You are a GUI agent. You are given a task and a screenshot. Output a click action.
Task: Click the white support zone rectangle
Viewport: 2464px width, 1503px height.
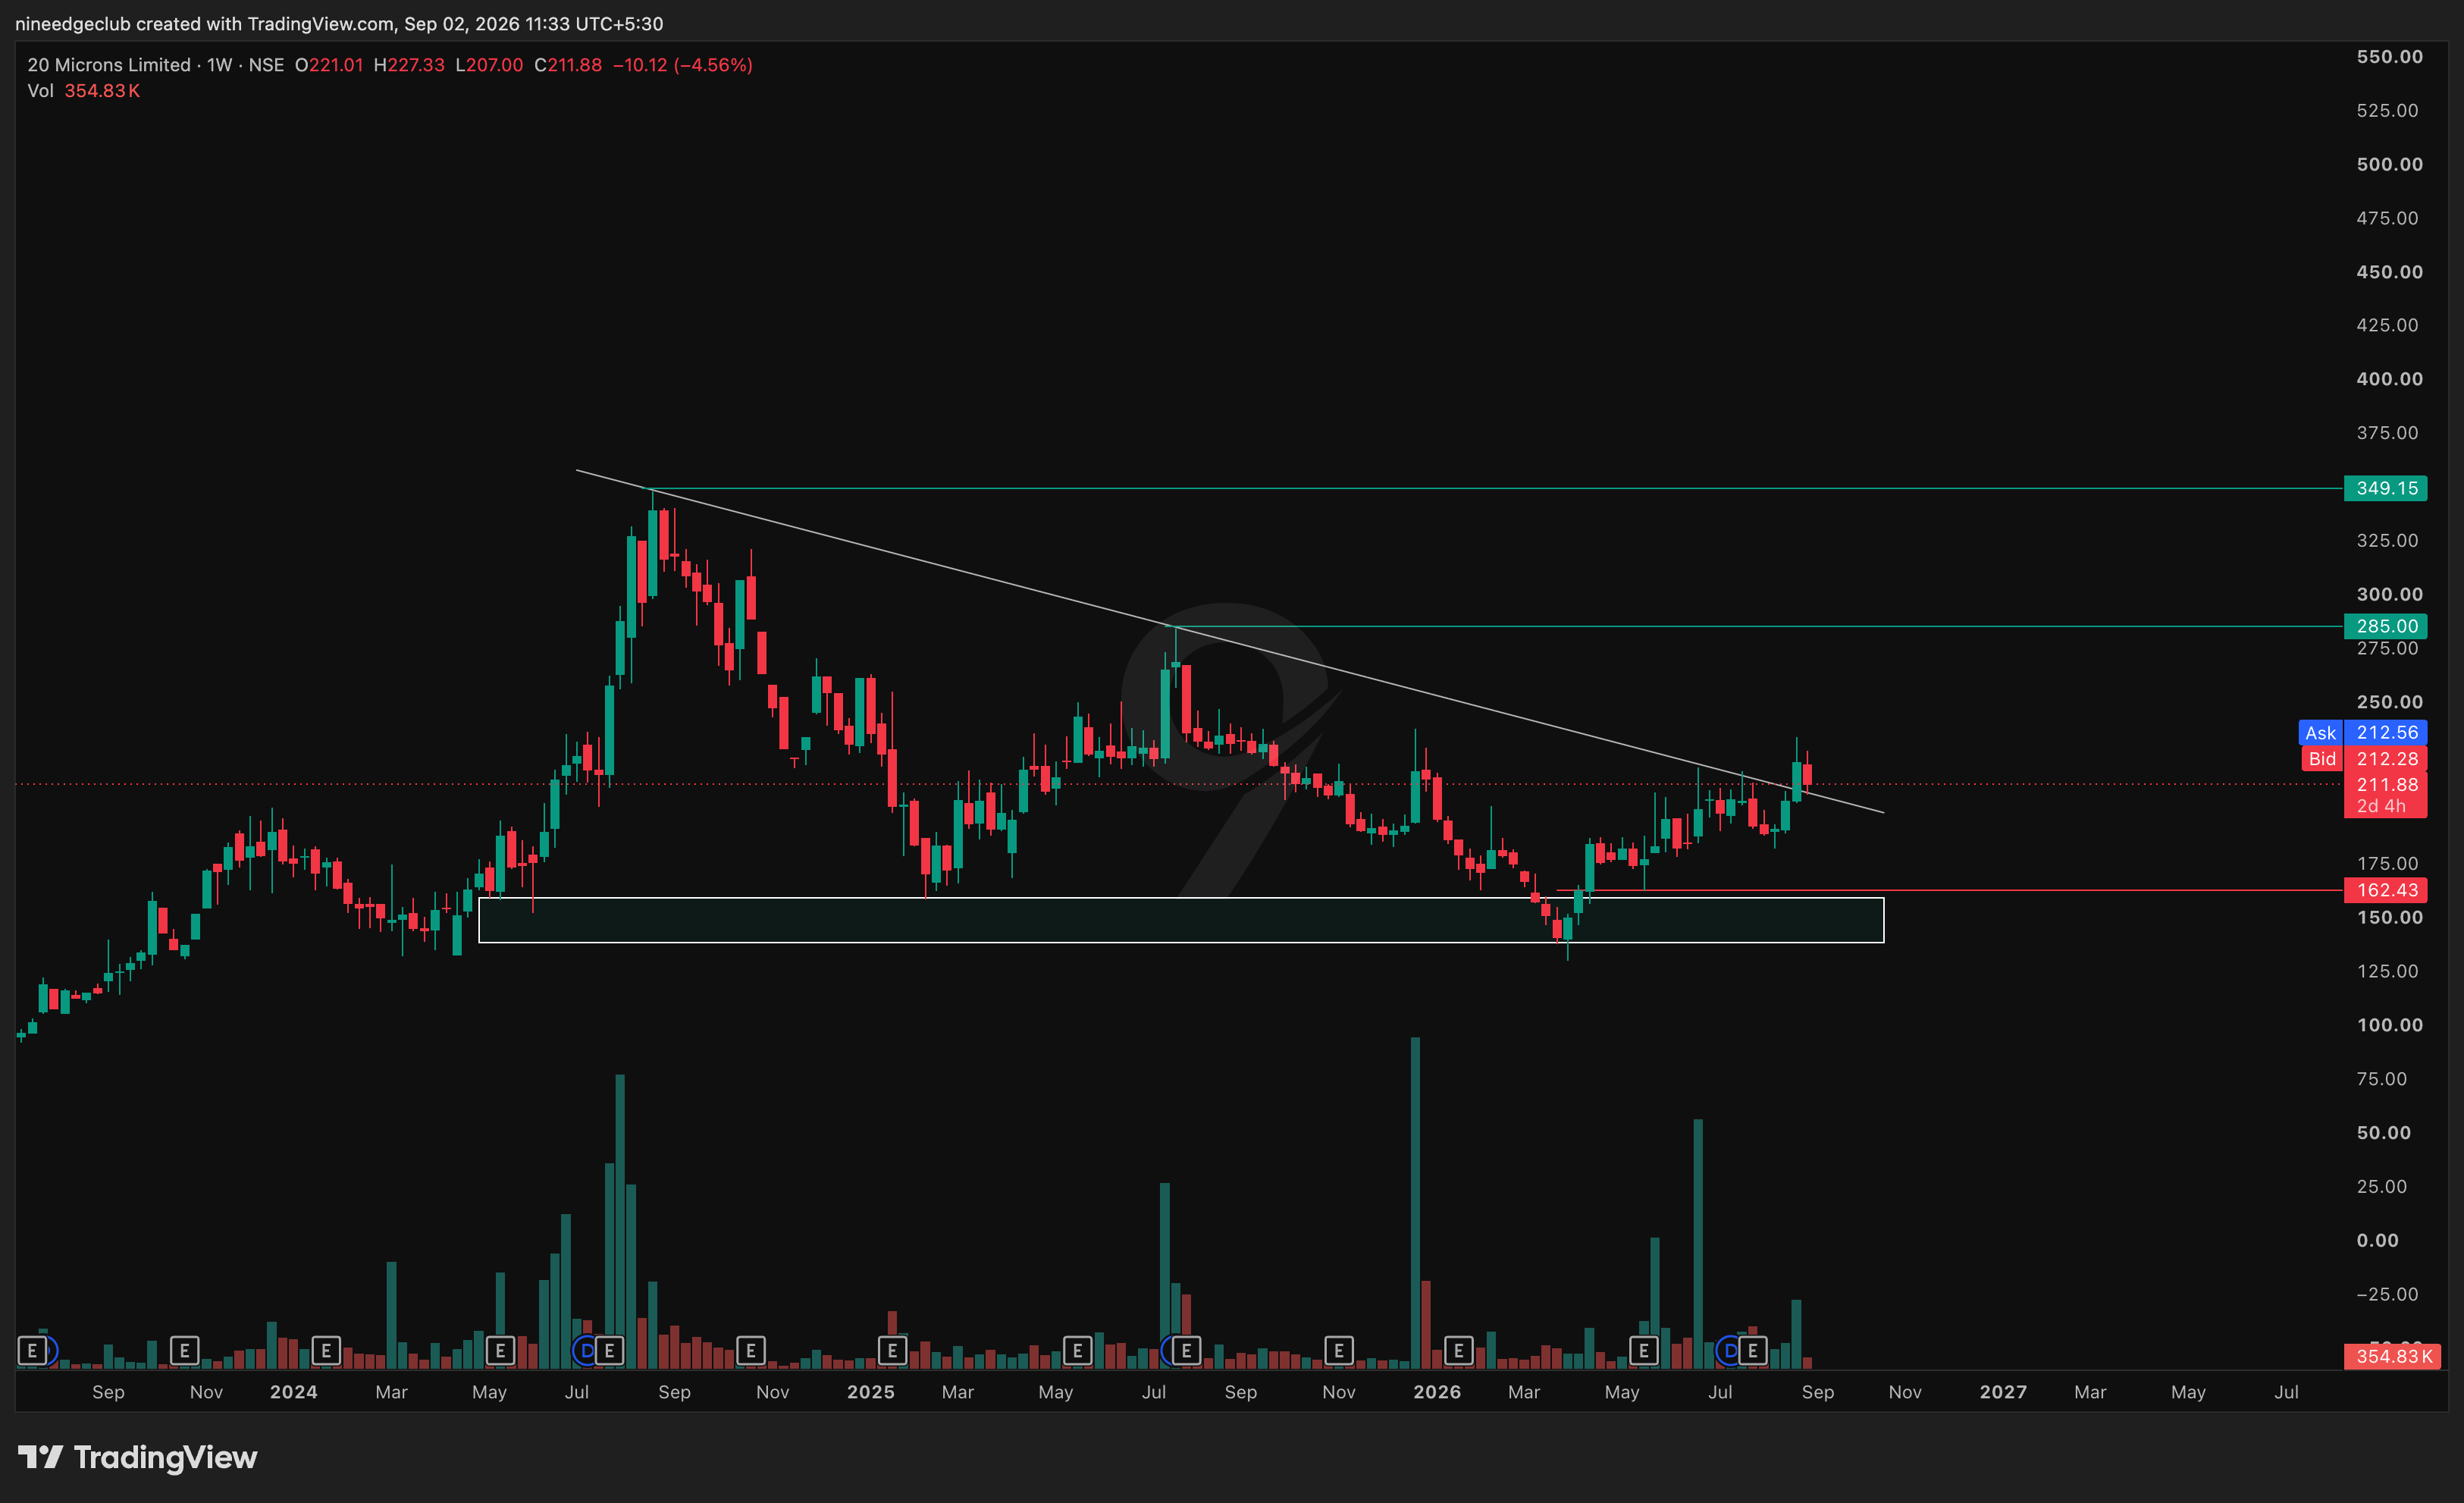pyautogui.click(x=1181, y=920)
